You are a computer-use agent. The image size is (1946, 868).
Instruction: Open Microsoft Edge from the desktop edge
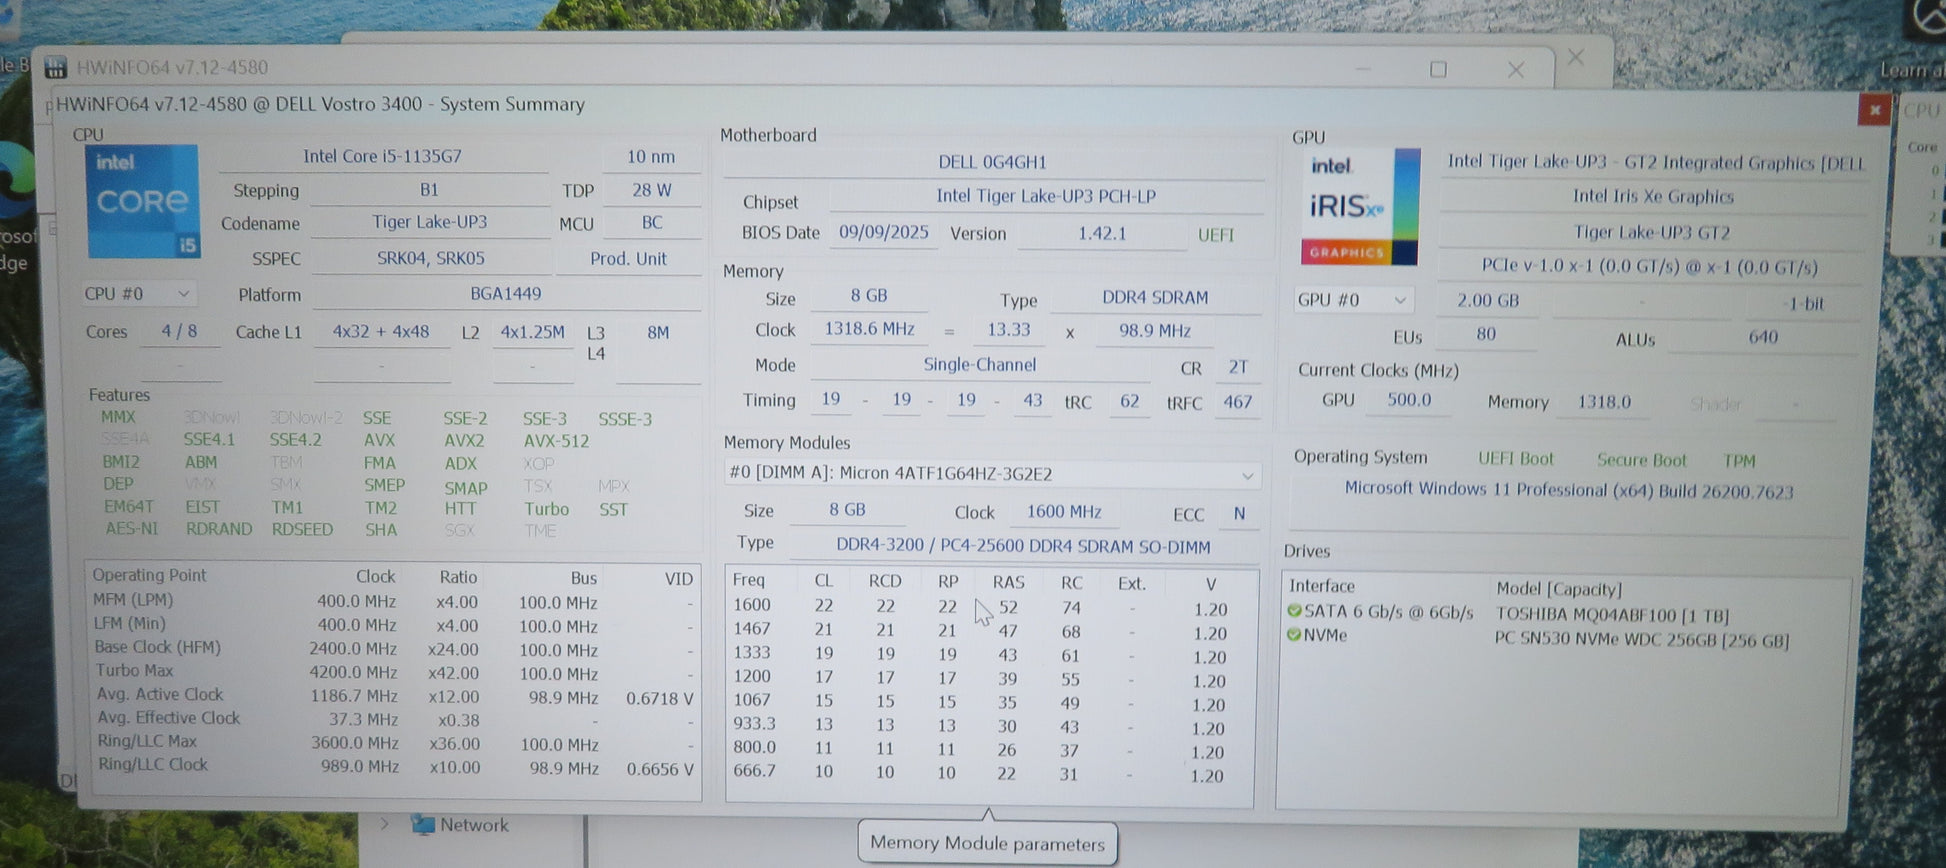[14, 182]
